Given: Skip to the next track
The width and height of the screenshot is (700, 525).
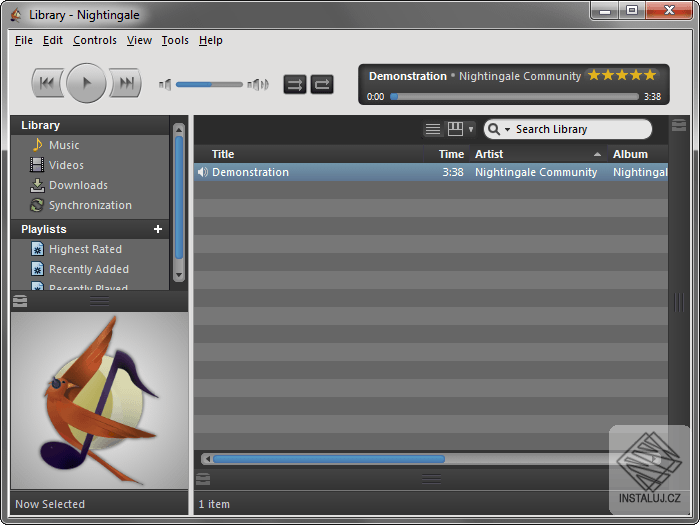Looking at the screenshot, I should click(126, 83).
